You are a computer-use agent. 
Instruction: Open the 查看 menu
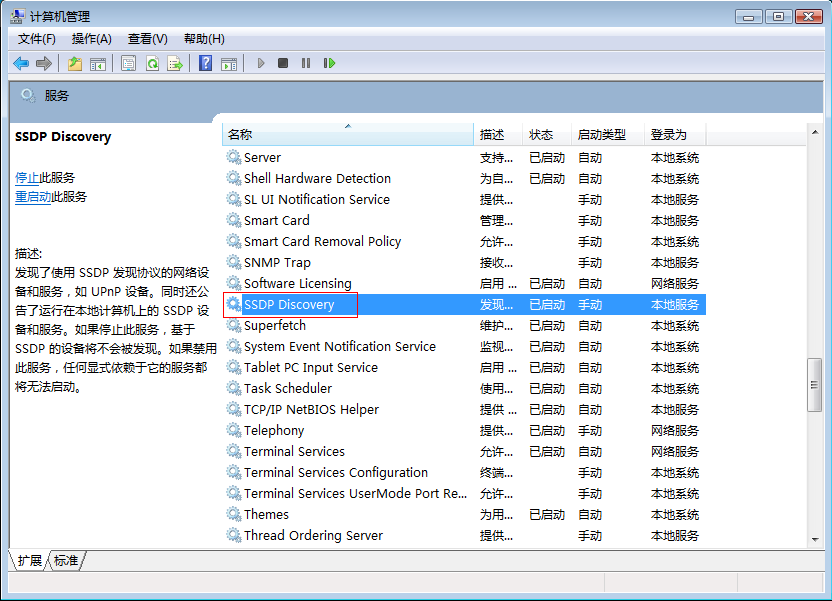click(146, 38)
